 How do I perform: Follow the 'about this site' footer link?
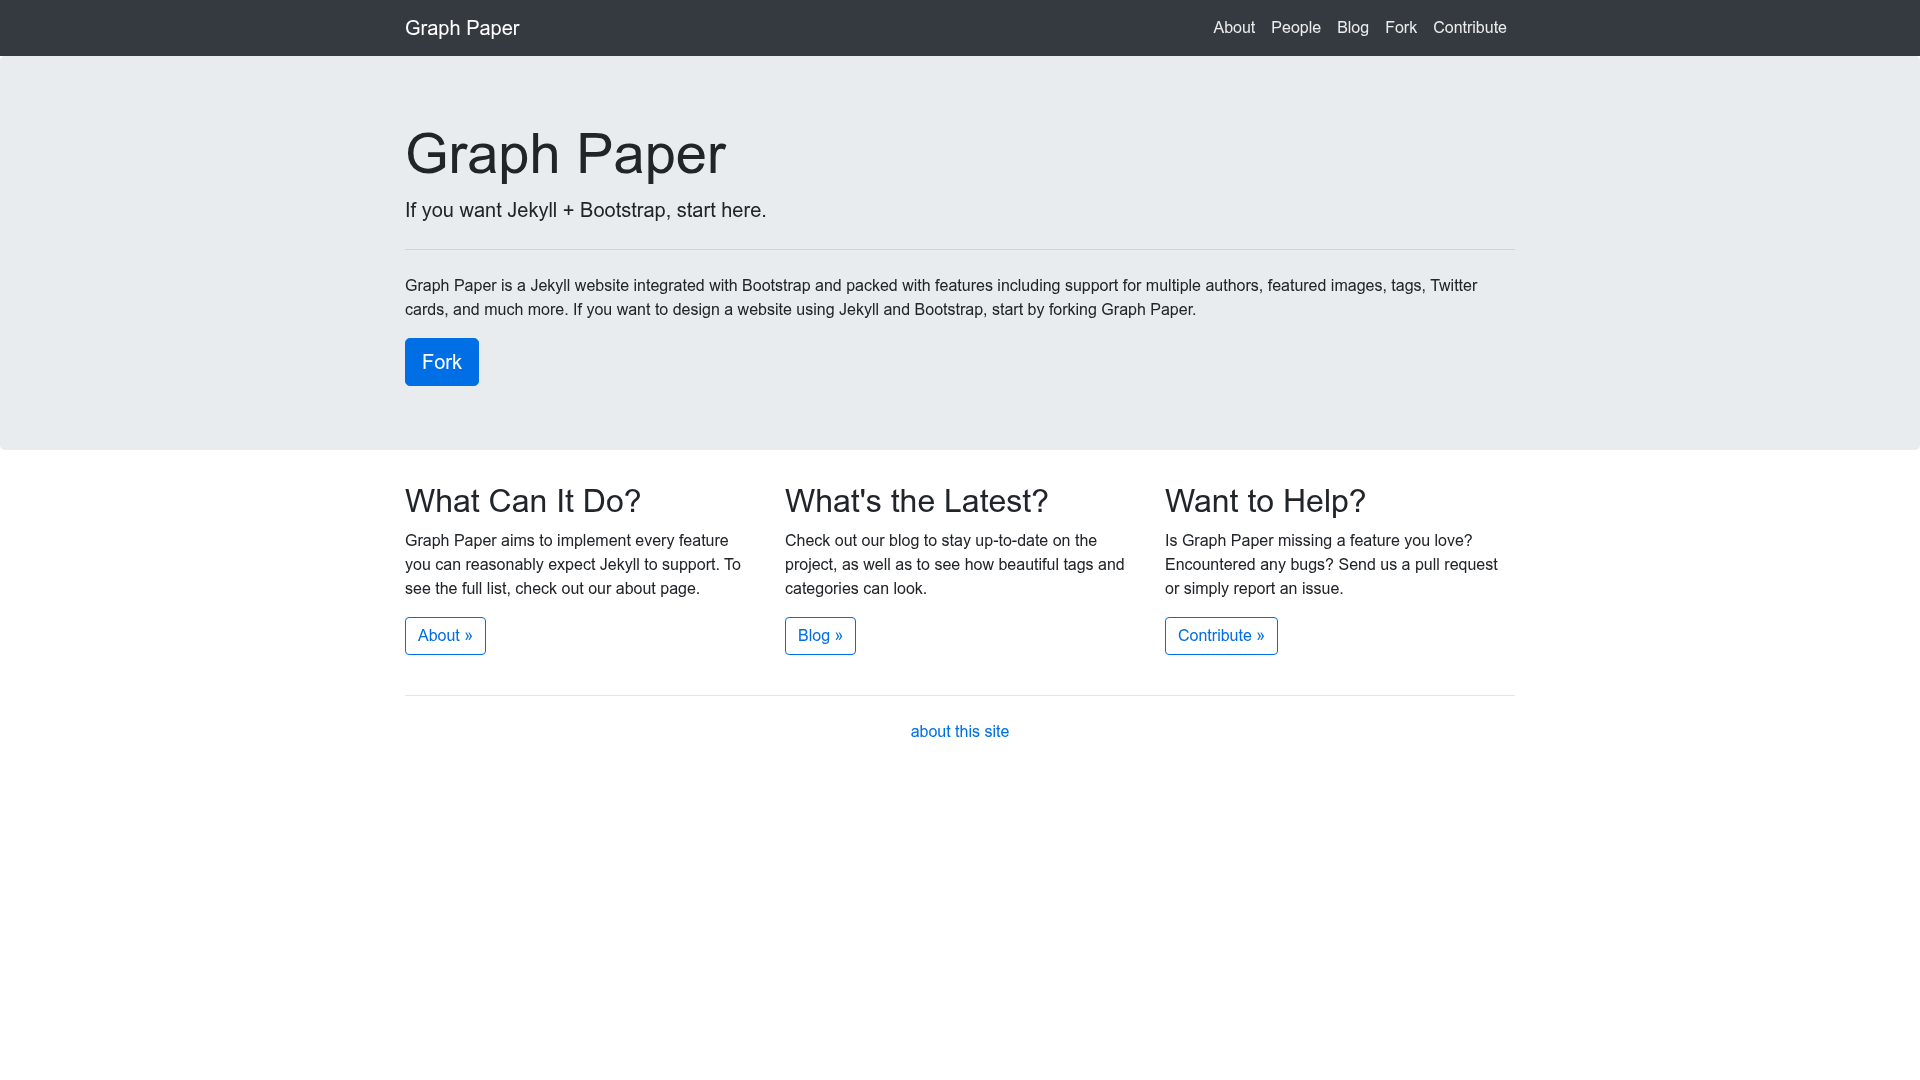pos(960,732)
